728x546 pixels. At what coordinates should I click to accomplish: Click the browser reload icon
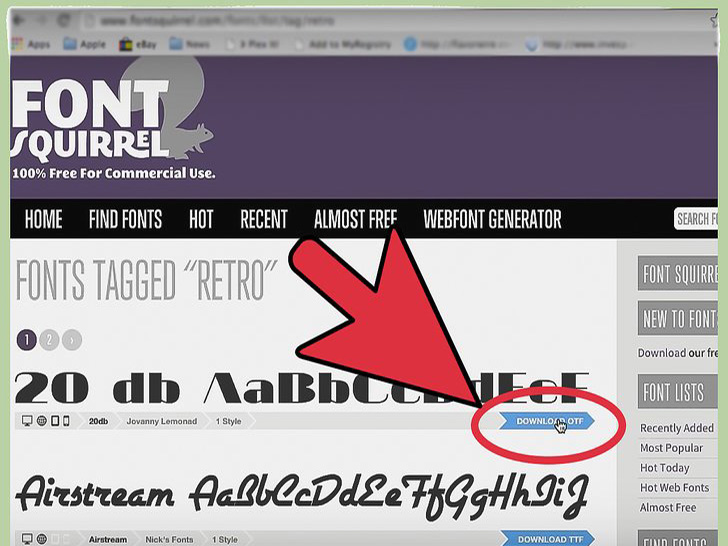64,20
